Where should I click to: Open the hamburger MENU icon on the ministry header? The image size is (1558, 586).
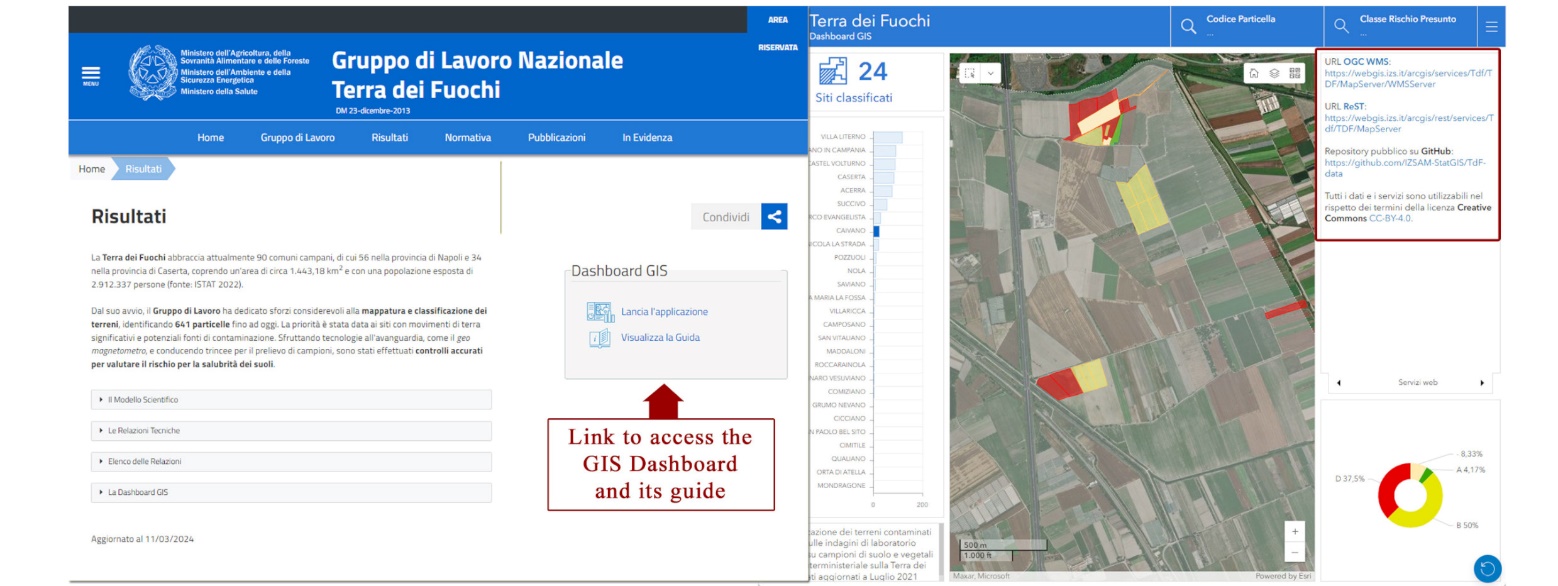click(91, 74)
